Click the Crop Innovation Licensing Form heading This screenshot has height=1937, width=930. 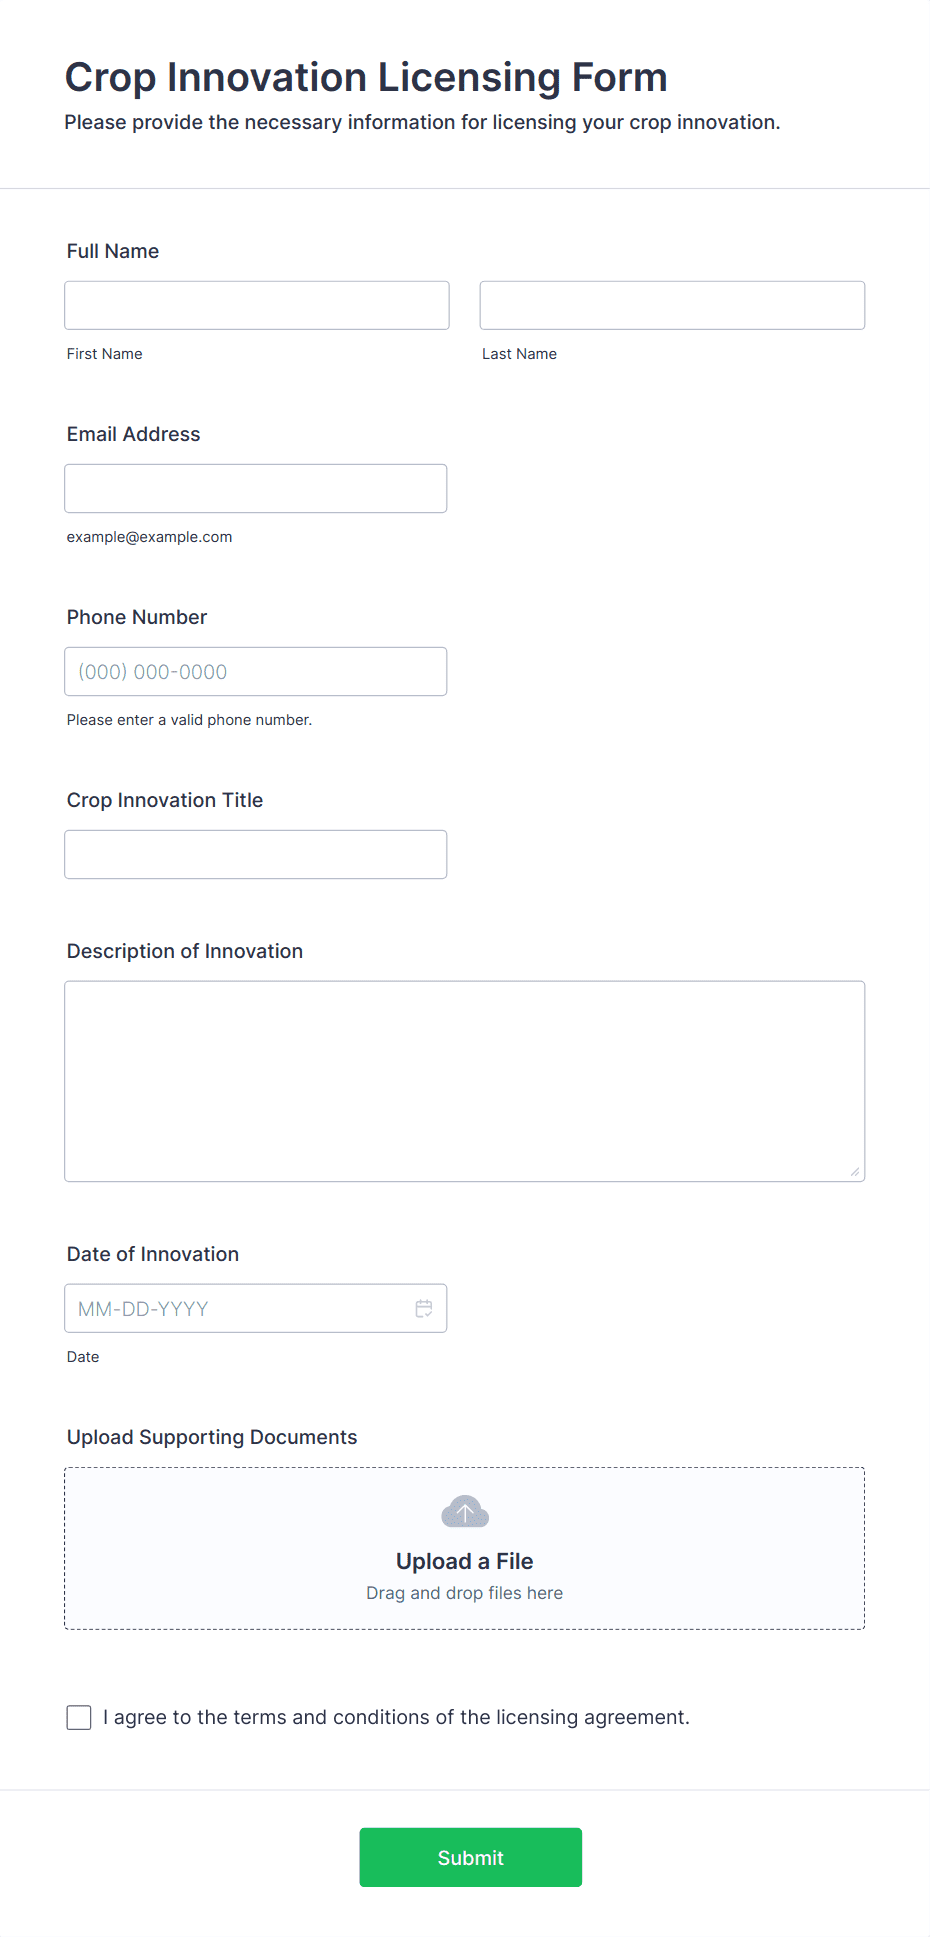coord(366,77)
